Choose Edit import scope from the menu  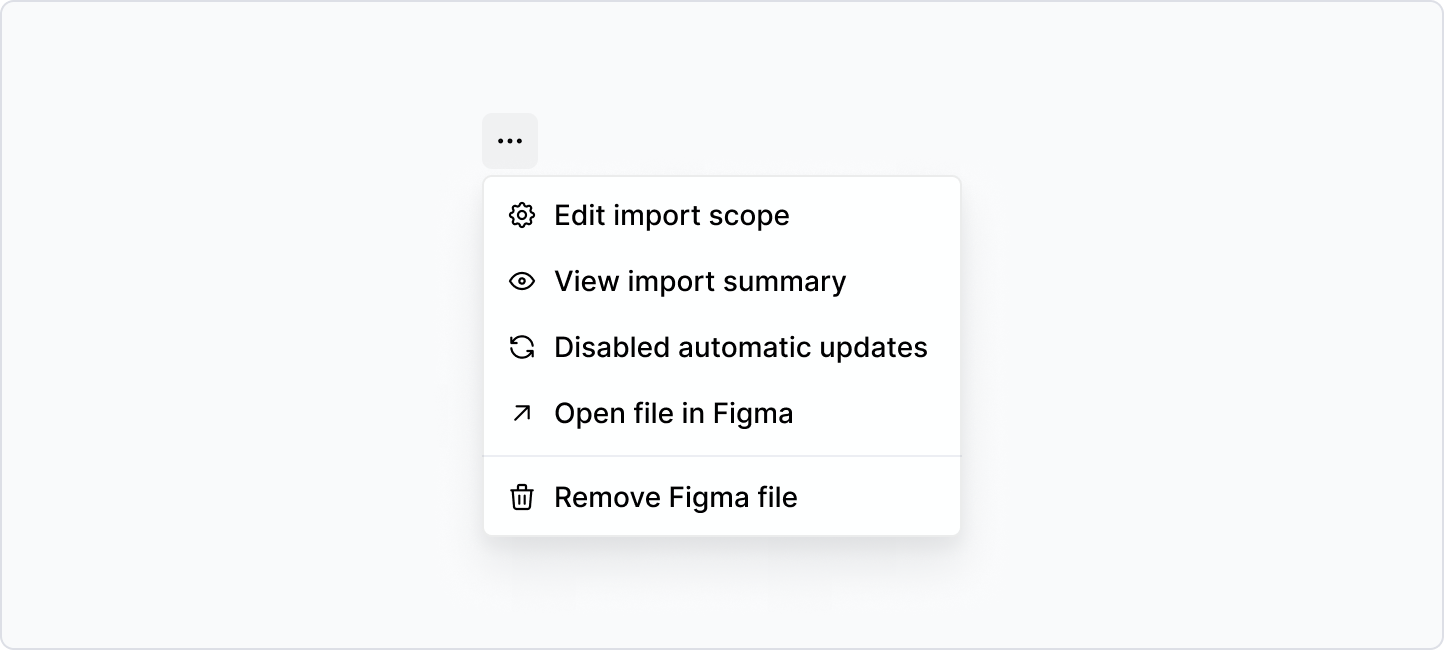[672, 215]
